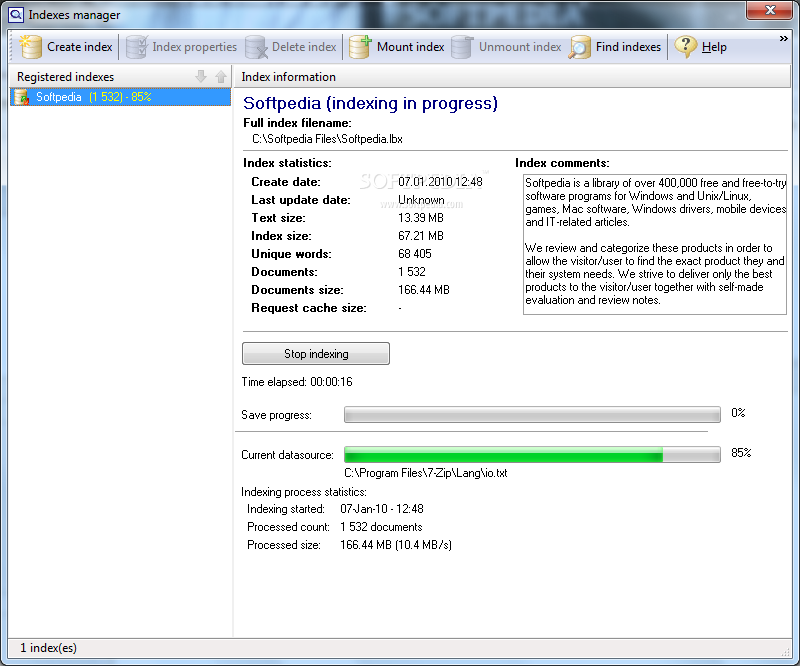Click the Help question mark icon
The image size is (800, 666).
point(686,47)
